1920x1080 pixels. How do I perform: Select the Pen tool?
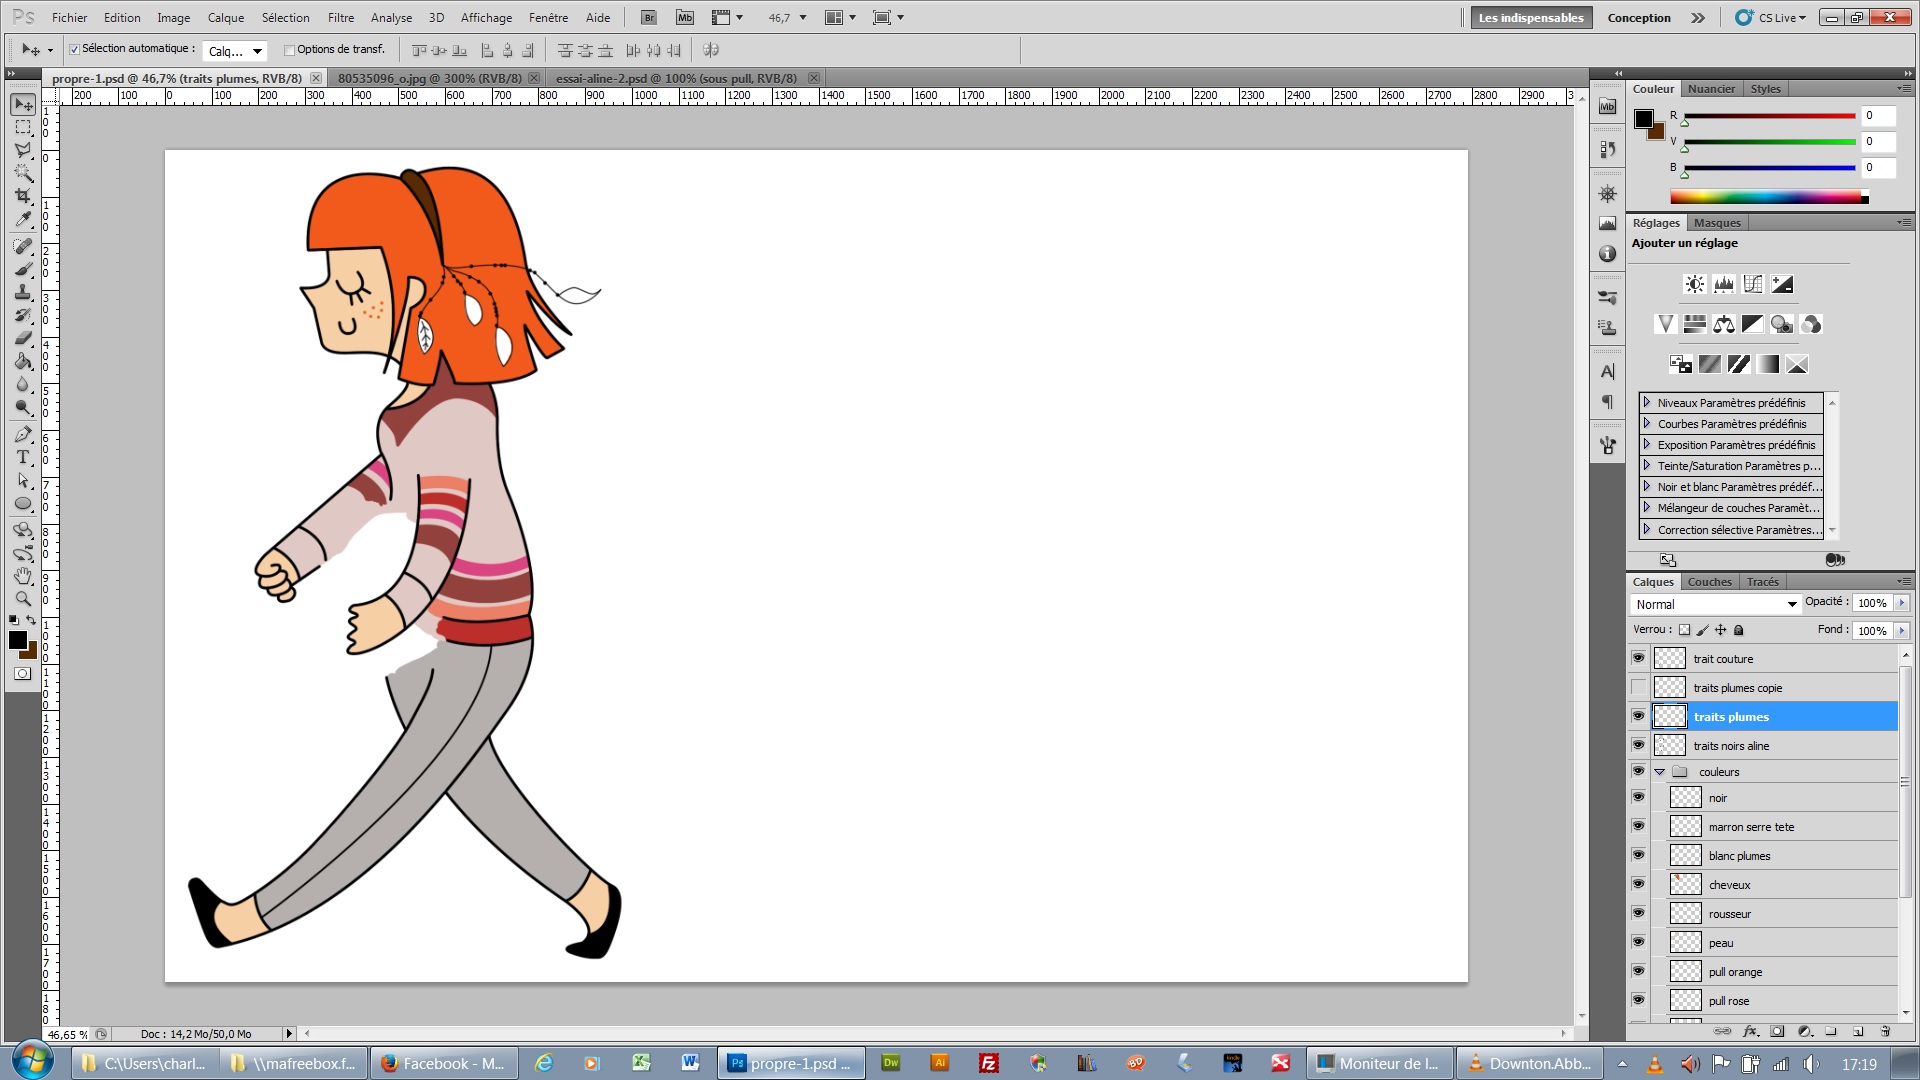tap(23, 434)
